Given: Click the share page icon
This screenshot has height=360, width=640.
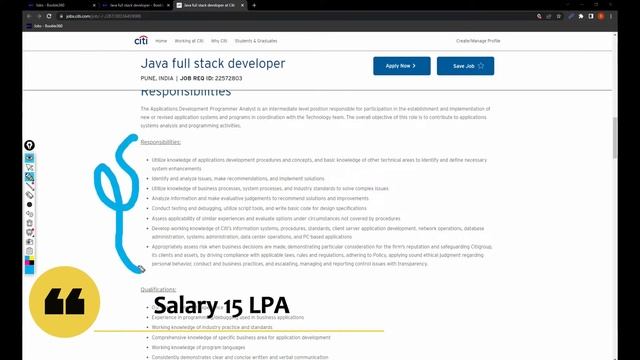Looking at the screenshot, I should point(549,16).
